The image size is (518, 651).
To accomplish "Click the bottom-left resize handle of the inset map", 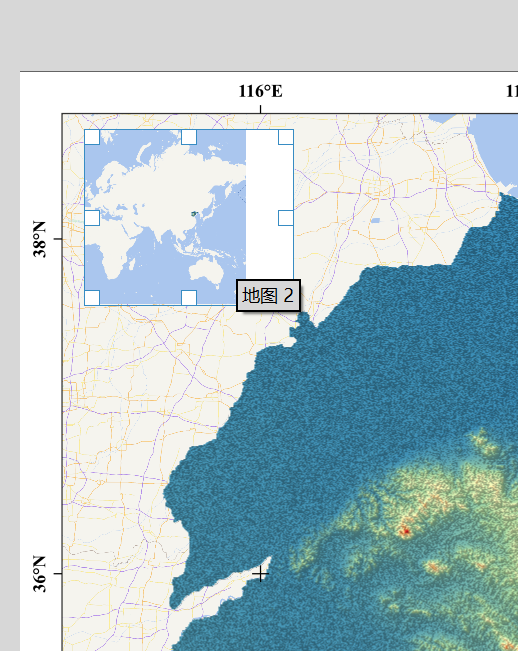I will [92, 298].
